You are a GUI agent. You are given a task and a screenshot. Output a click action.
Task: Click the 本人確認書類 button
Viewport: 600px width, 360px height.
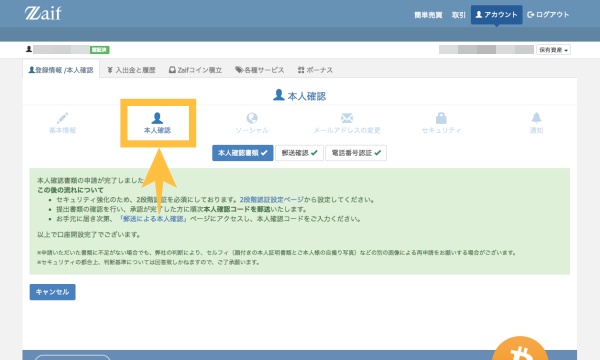pos(243,153)
